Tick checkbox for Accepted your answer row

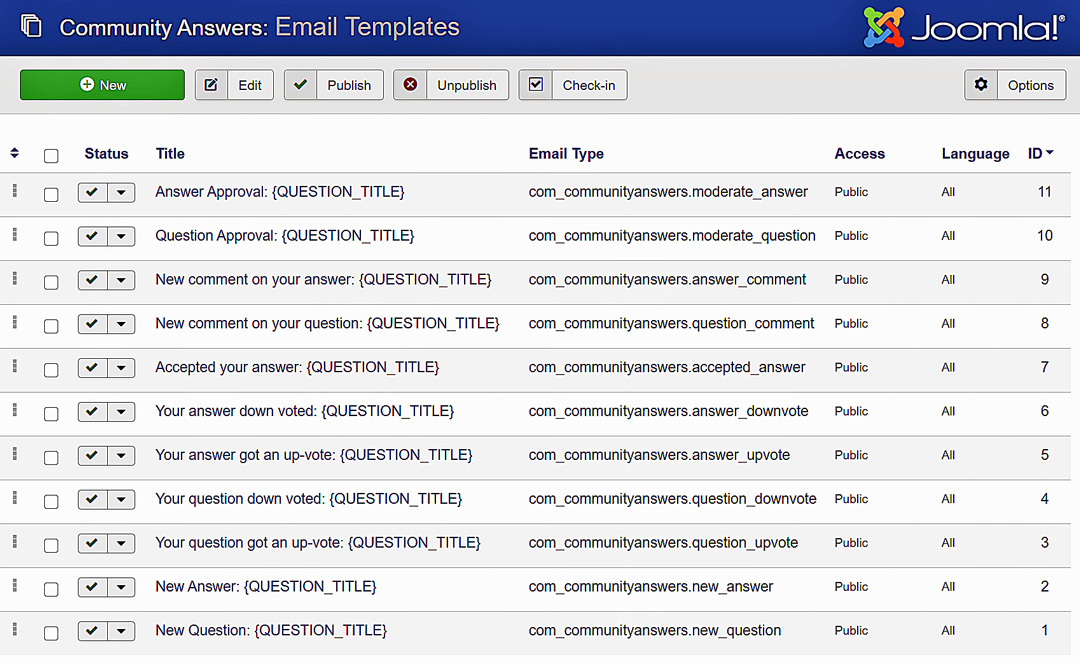[51, 370]
